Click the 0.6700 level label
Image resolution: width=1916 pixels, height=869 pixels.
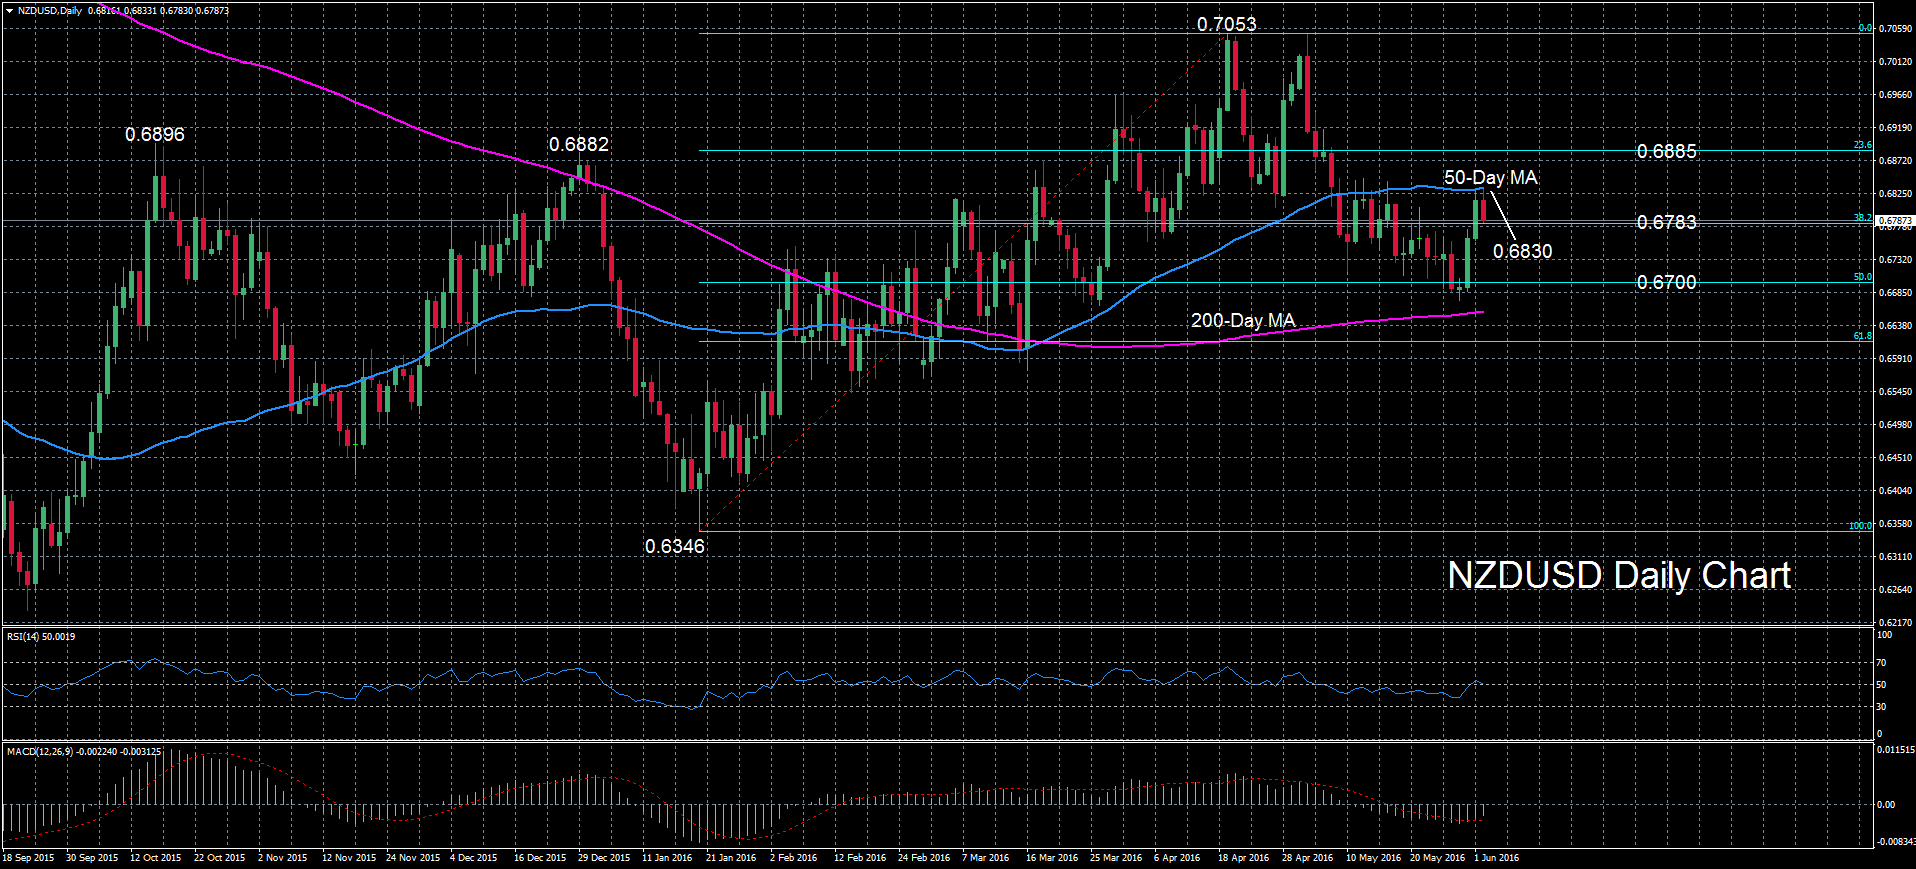pyautogui.click(x=1667, y=282)
